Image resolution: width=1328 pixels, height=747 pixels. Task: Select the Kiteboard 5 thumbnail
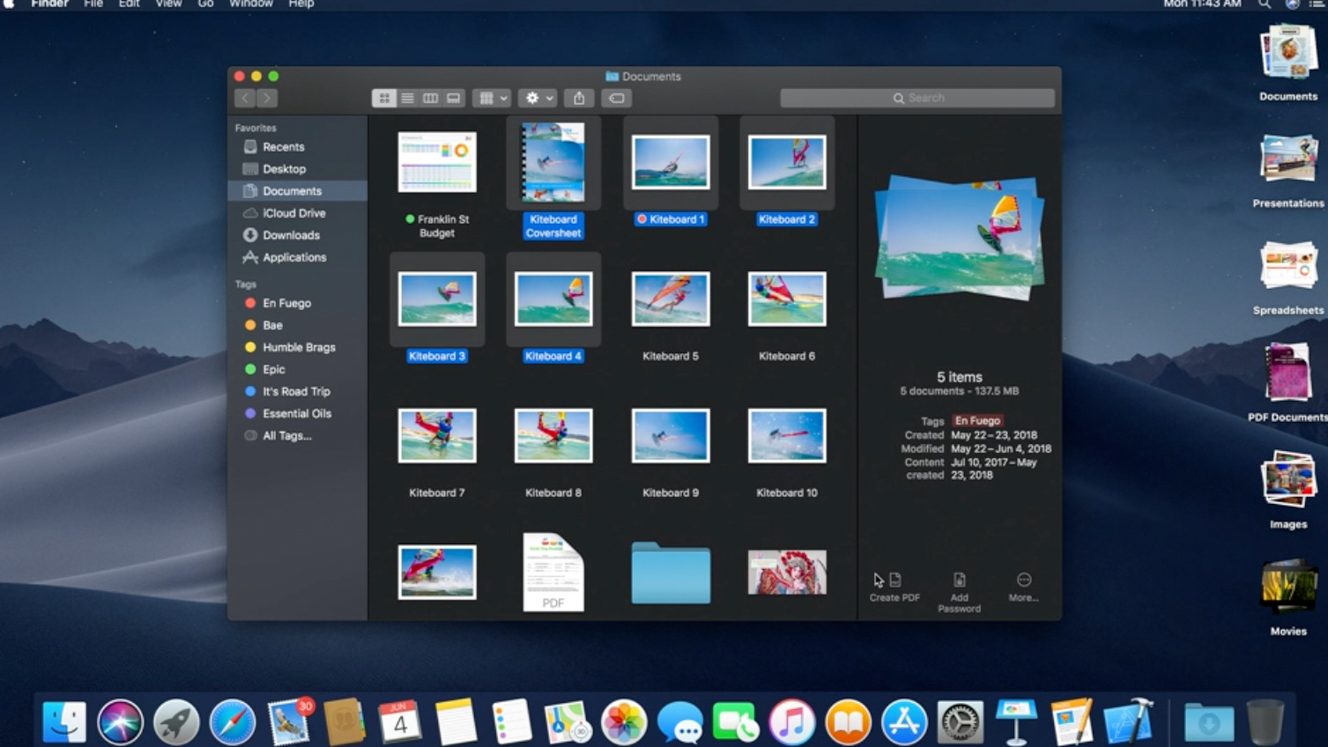click(x=671, y=299)
